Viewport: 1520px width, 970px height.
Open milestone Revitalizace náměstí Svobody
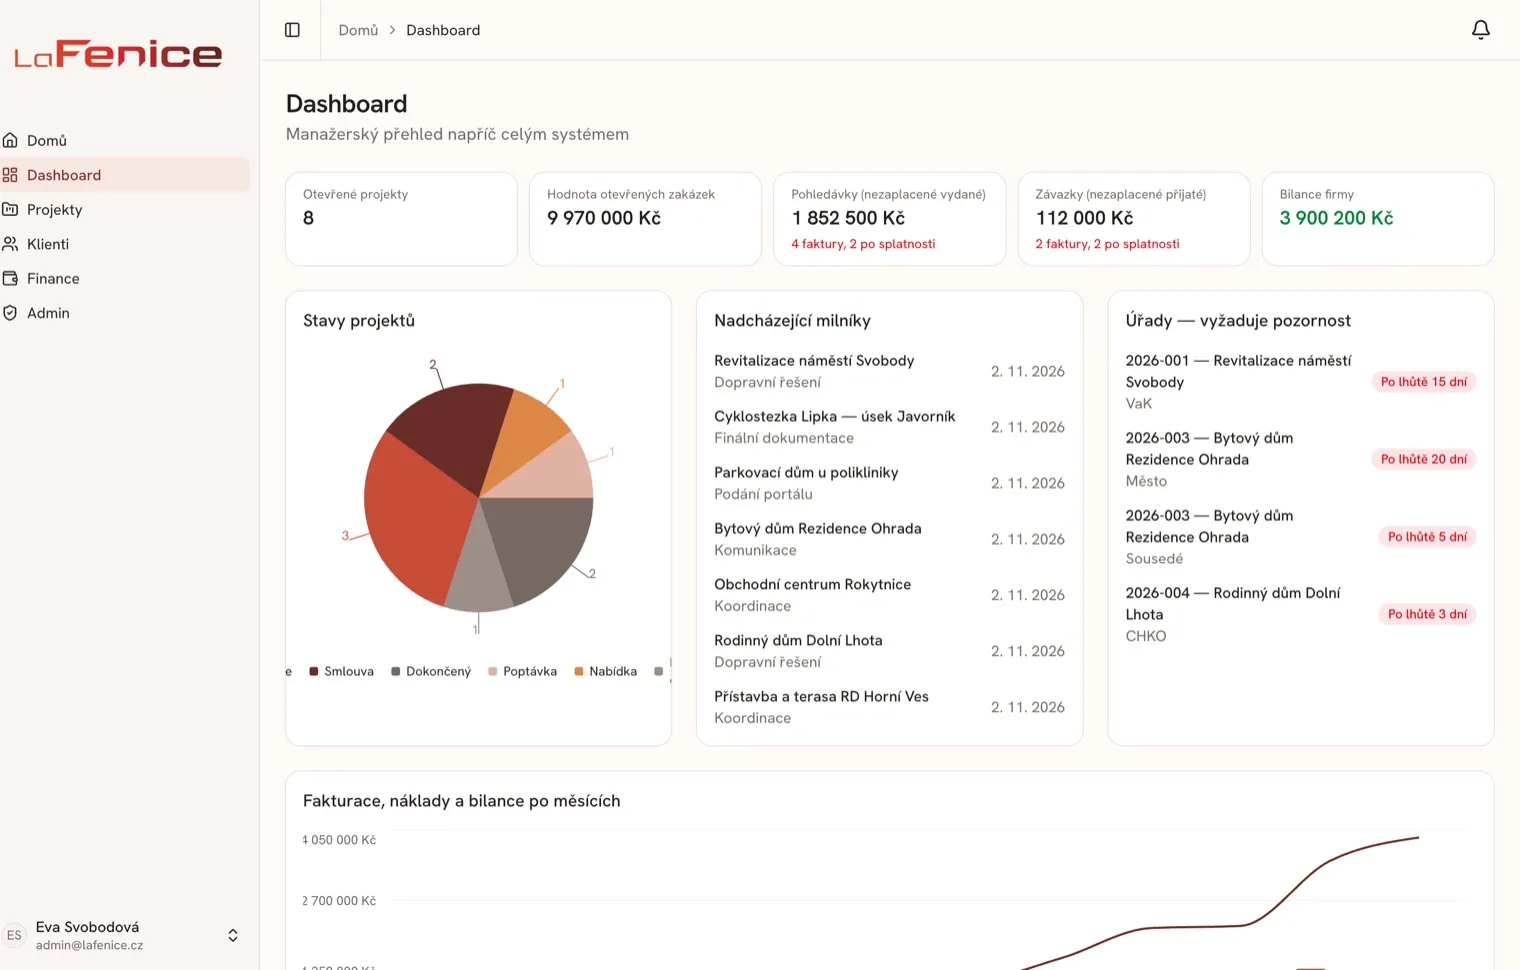coord(889,371)
